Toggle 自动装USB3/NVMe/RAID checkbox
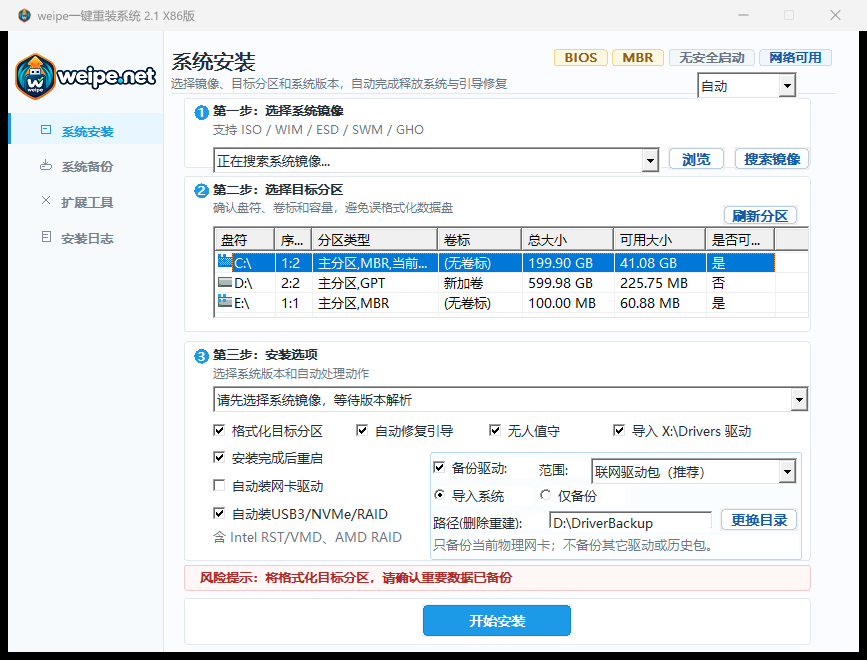Viewport: 867px width, 660px height. 219,514
